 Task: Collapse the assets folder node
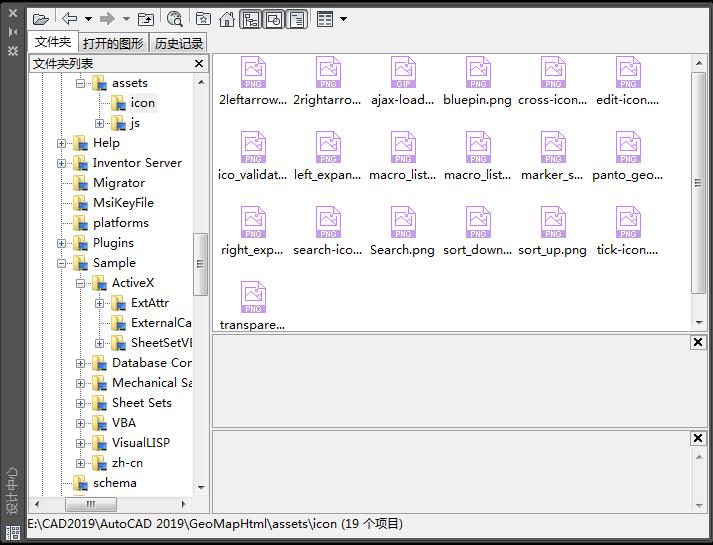80,83
